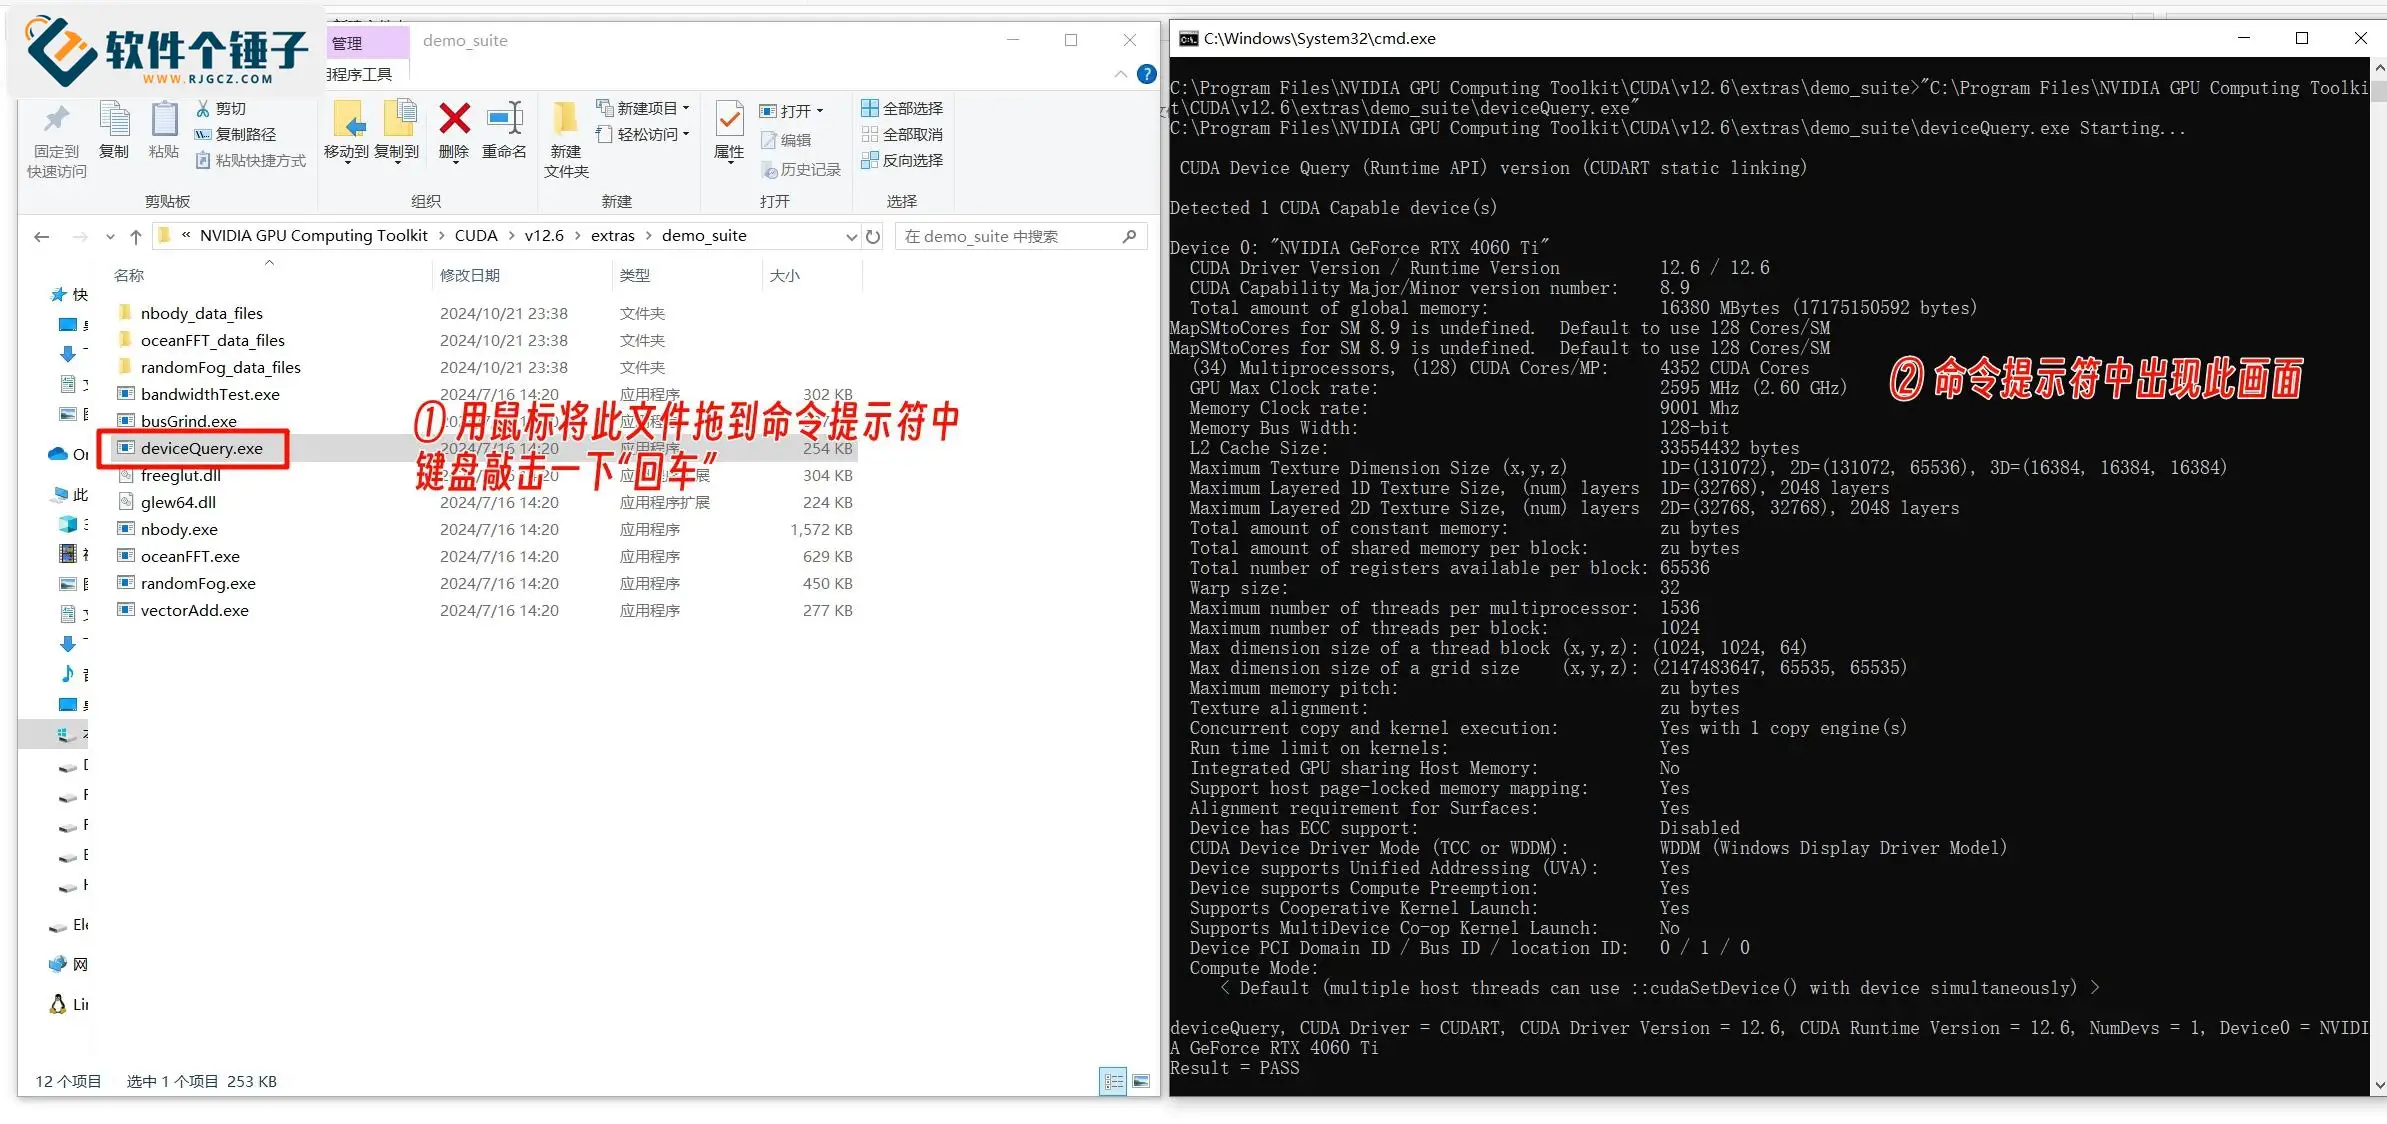This screenshot has height=1124, width=2387.
Task: Sort by the Type (类型) column header
Action: pyautogui.click(x=635, y=275)
